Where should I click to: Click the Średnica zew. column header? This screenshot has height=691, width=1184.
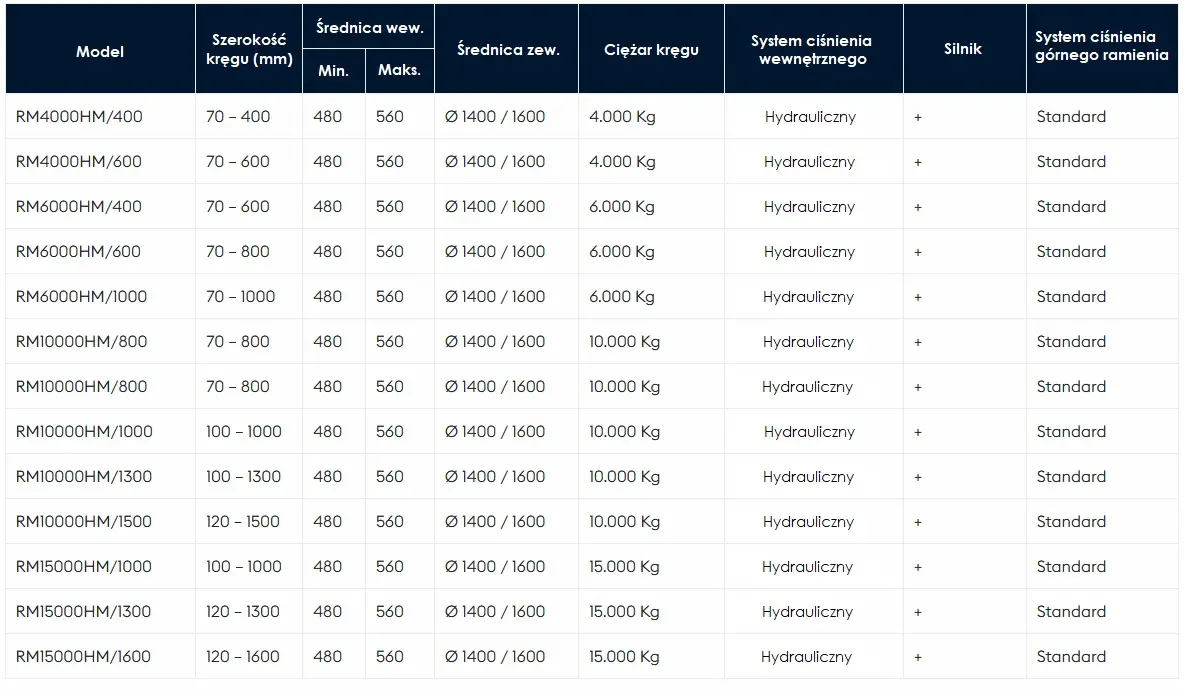coord(508,50)
